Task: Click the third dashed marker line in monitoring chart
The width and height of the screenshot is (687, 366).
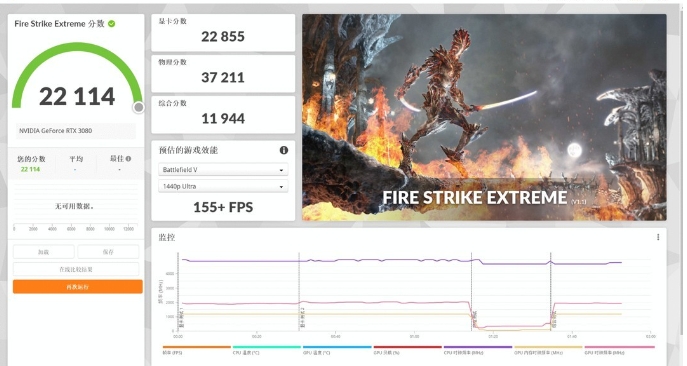Action: tap(471, 291)
